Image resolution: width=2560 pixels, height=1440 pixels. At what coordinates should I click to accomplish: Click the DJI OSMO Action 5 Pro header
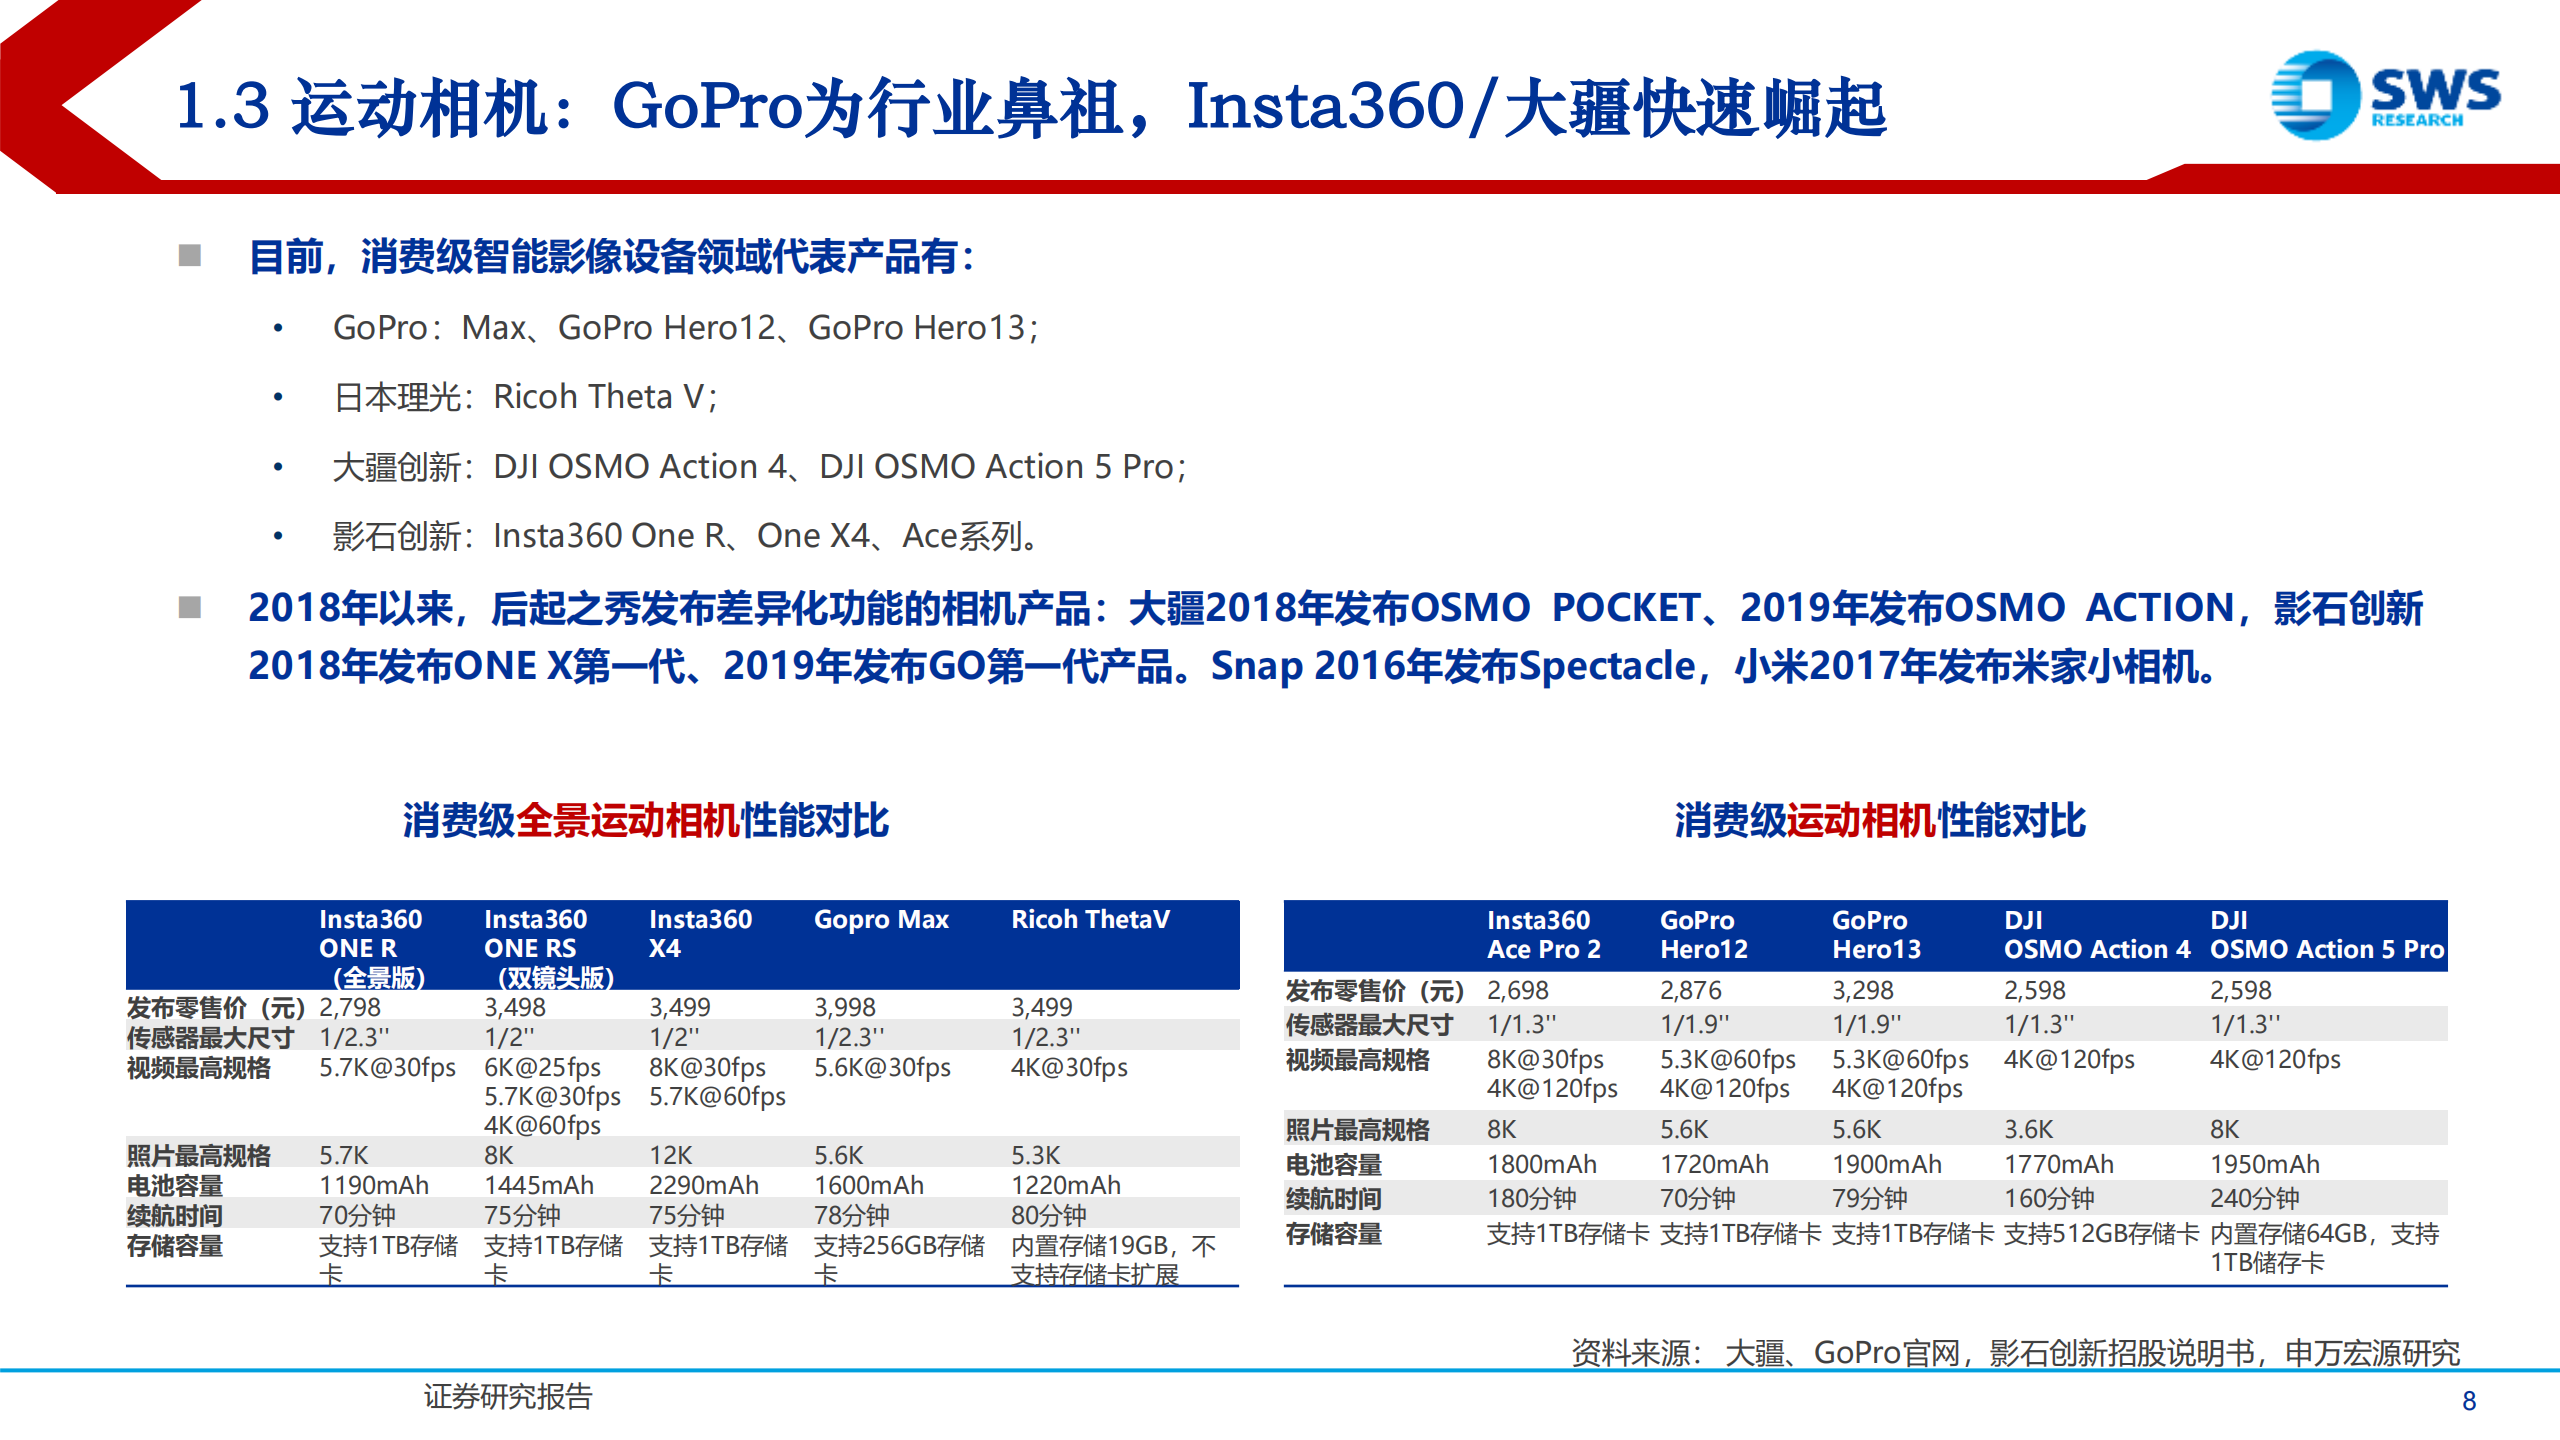2326,935
